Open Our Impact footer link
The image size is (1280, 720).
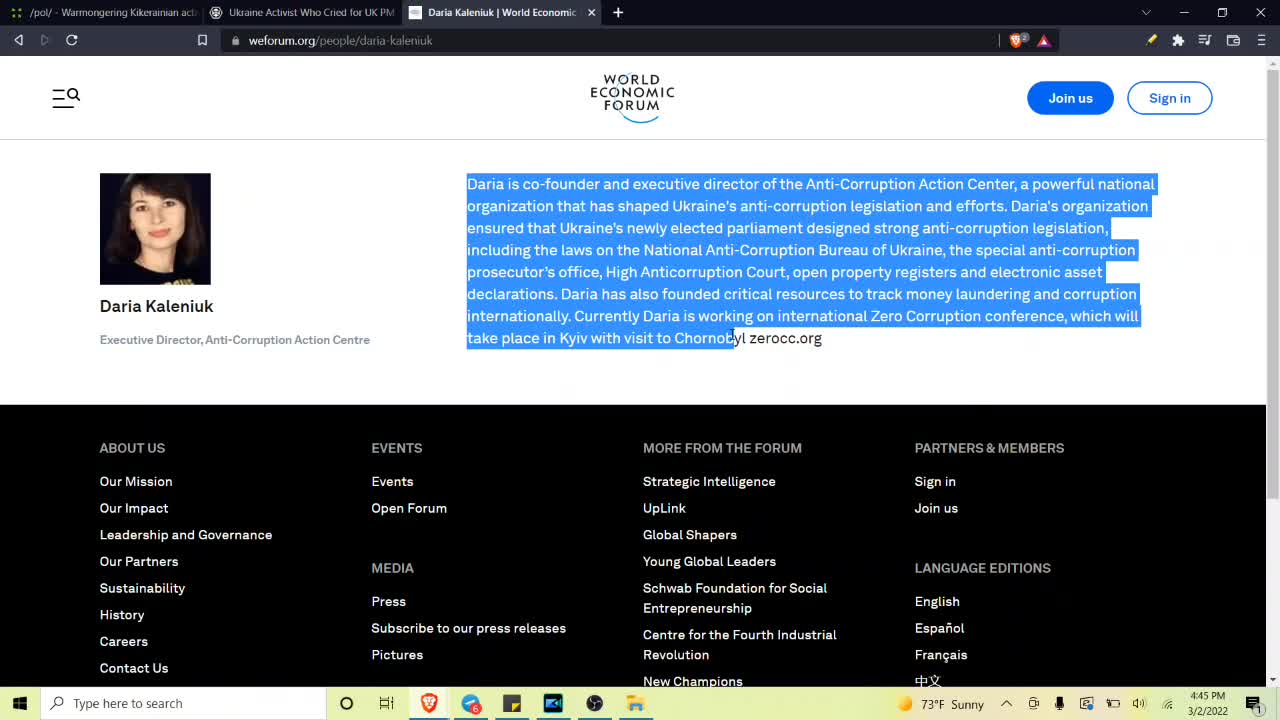pyautogui.click(x=134, y=508)
